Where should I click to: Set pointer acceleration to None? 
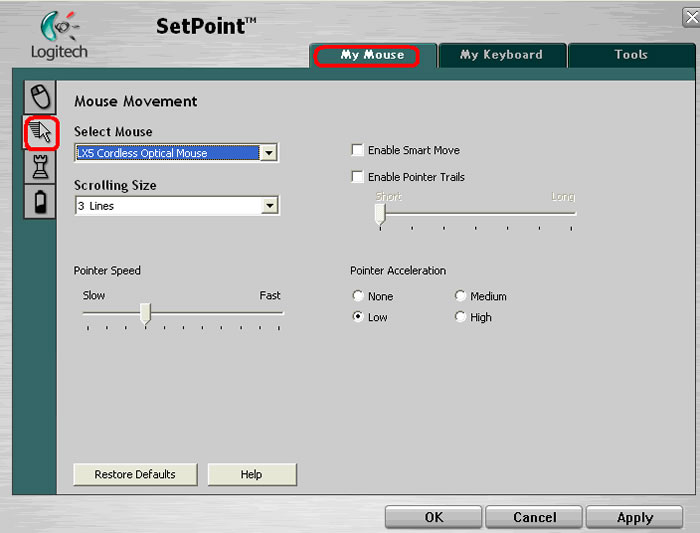[358, 296]
